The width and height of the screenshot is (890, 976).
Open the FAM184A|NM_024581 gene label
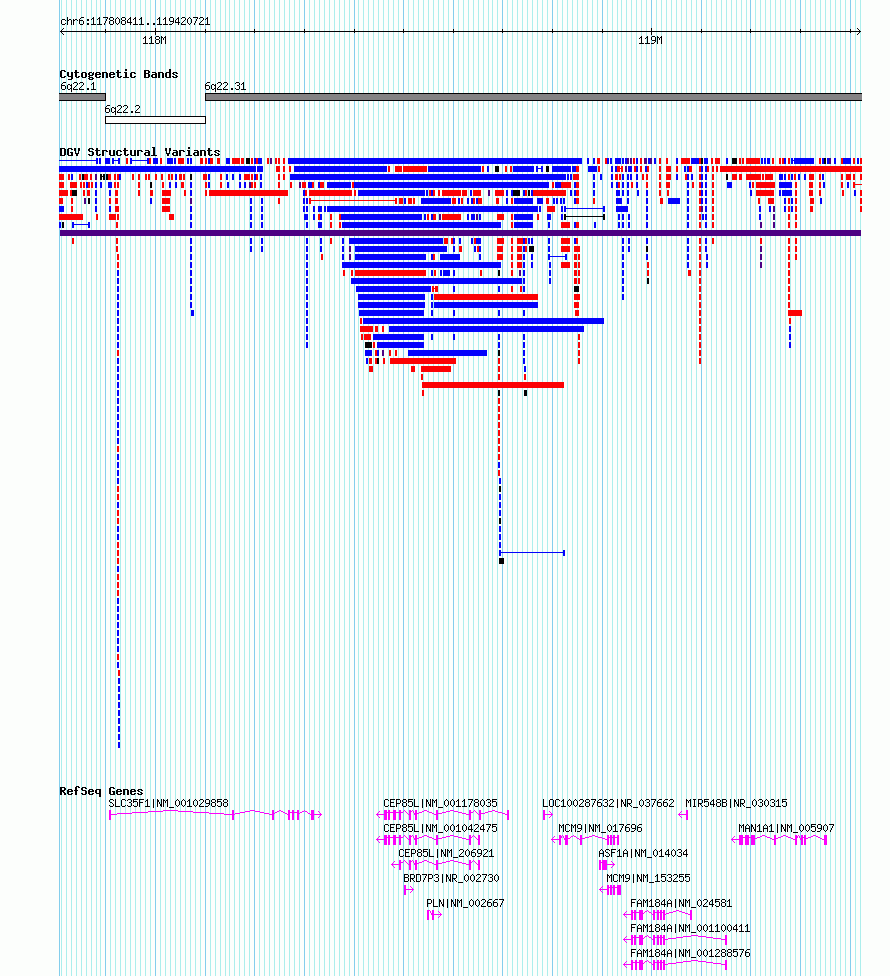coord(681,903)
